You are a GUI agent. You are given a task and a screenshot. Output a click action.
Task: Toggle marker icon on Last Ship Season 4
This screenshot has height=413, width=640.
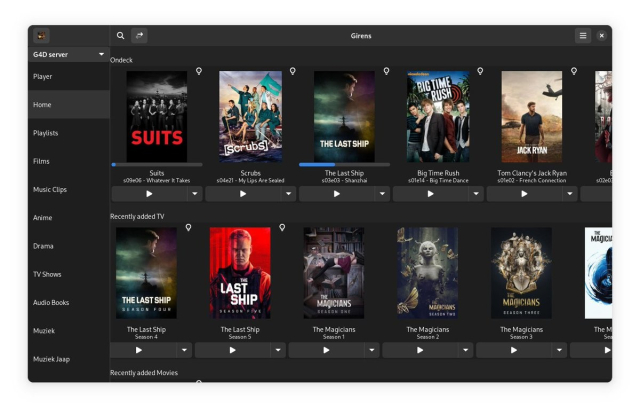coord(188,227)
